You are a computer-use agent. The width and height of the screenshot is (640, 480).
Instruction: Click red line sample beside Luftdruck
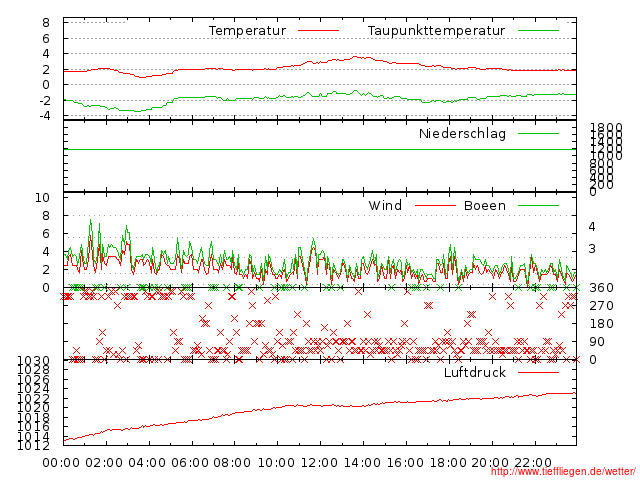[x=538, y=372]
